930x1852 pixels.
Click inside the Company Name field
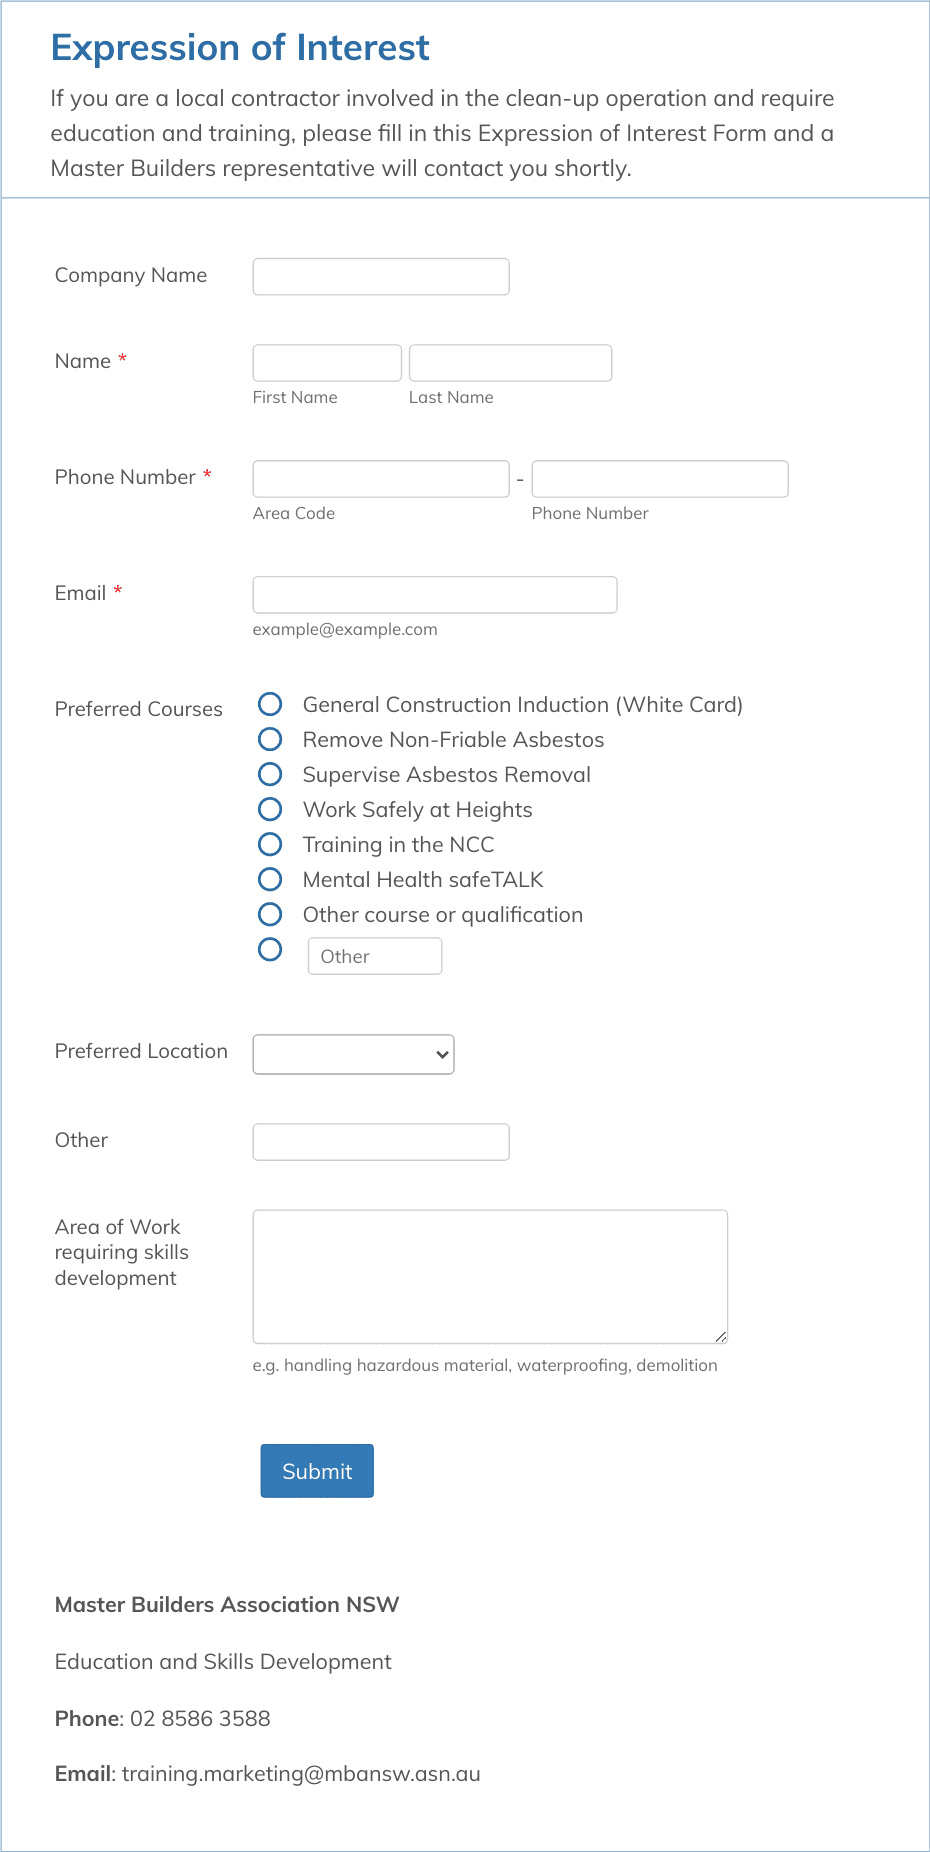(x=380, y=276)
